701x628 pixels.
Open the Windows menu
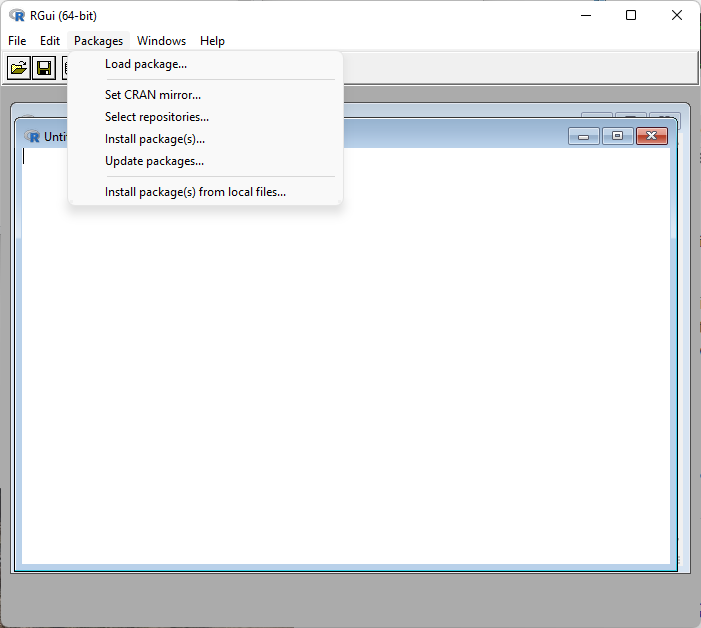click(x=161, y=41)
